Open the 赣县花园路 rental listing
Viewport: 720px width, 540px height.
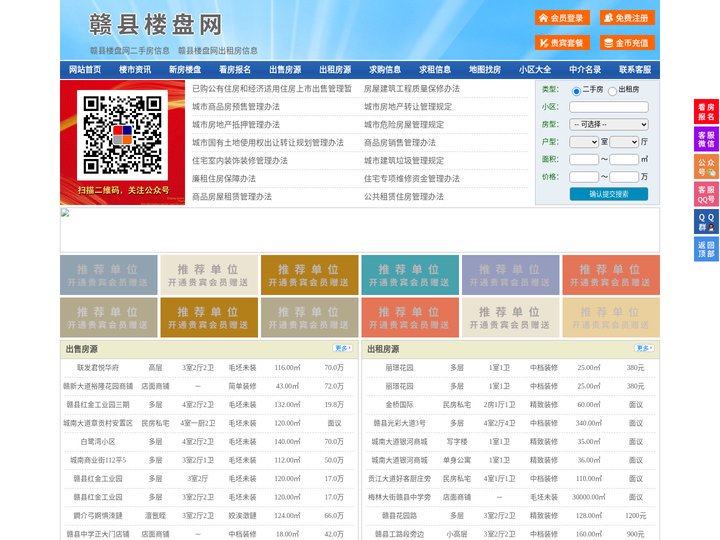[399, 516]
